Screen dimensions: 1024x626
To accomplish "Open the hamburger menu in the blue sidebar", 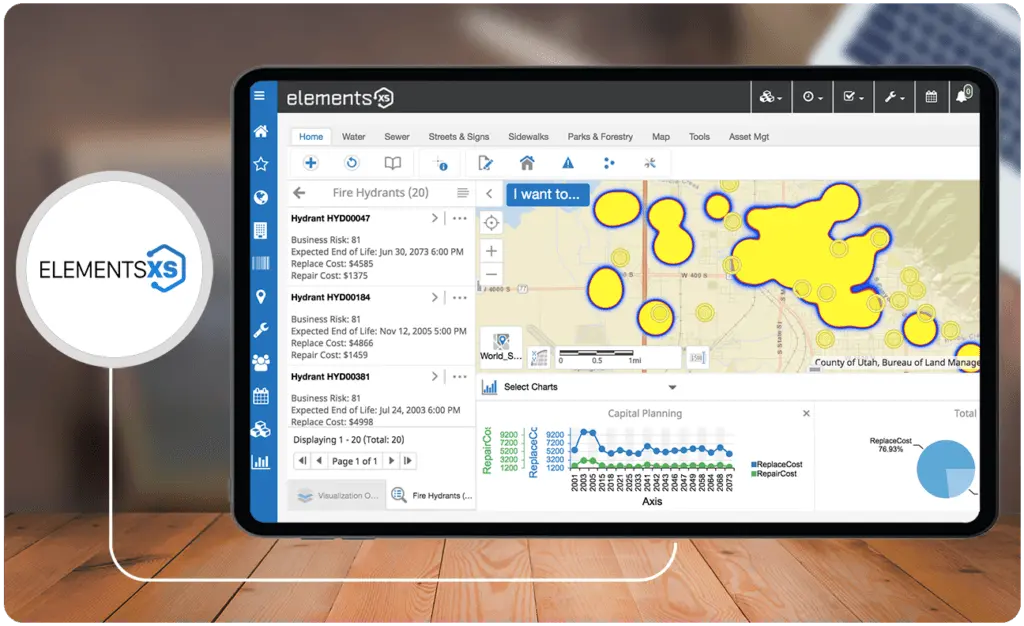I will pos(259,95).
